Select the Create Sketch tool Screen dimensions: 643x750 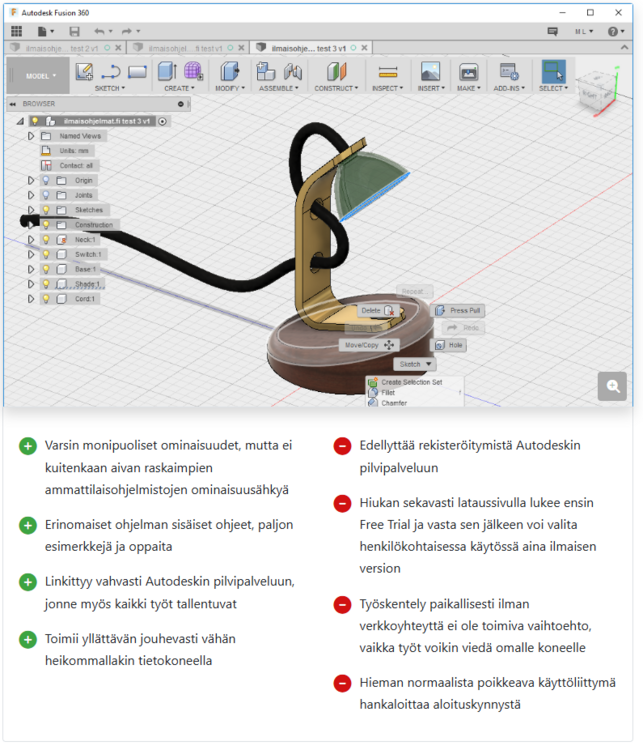(84, 72)
